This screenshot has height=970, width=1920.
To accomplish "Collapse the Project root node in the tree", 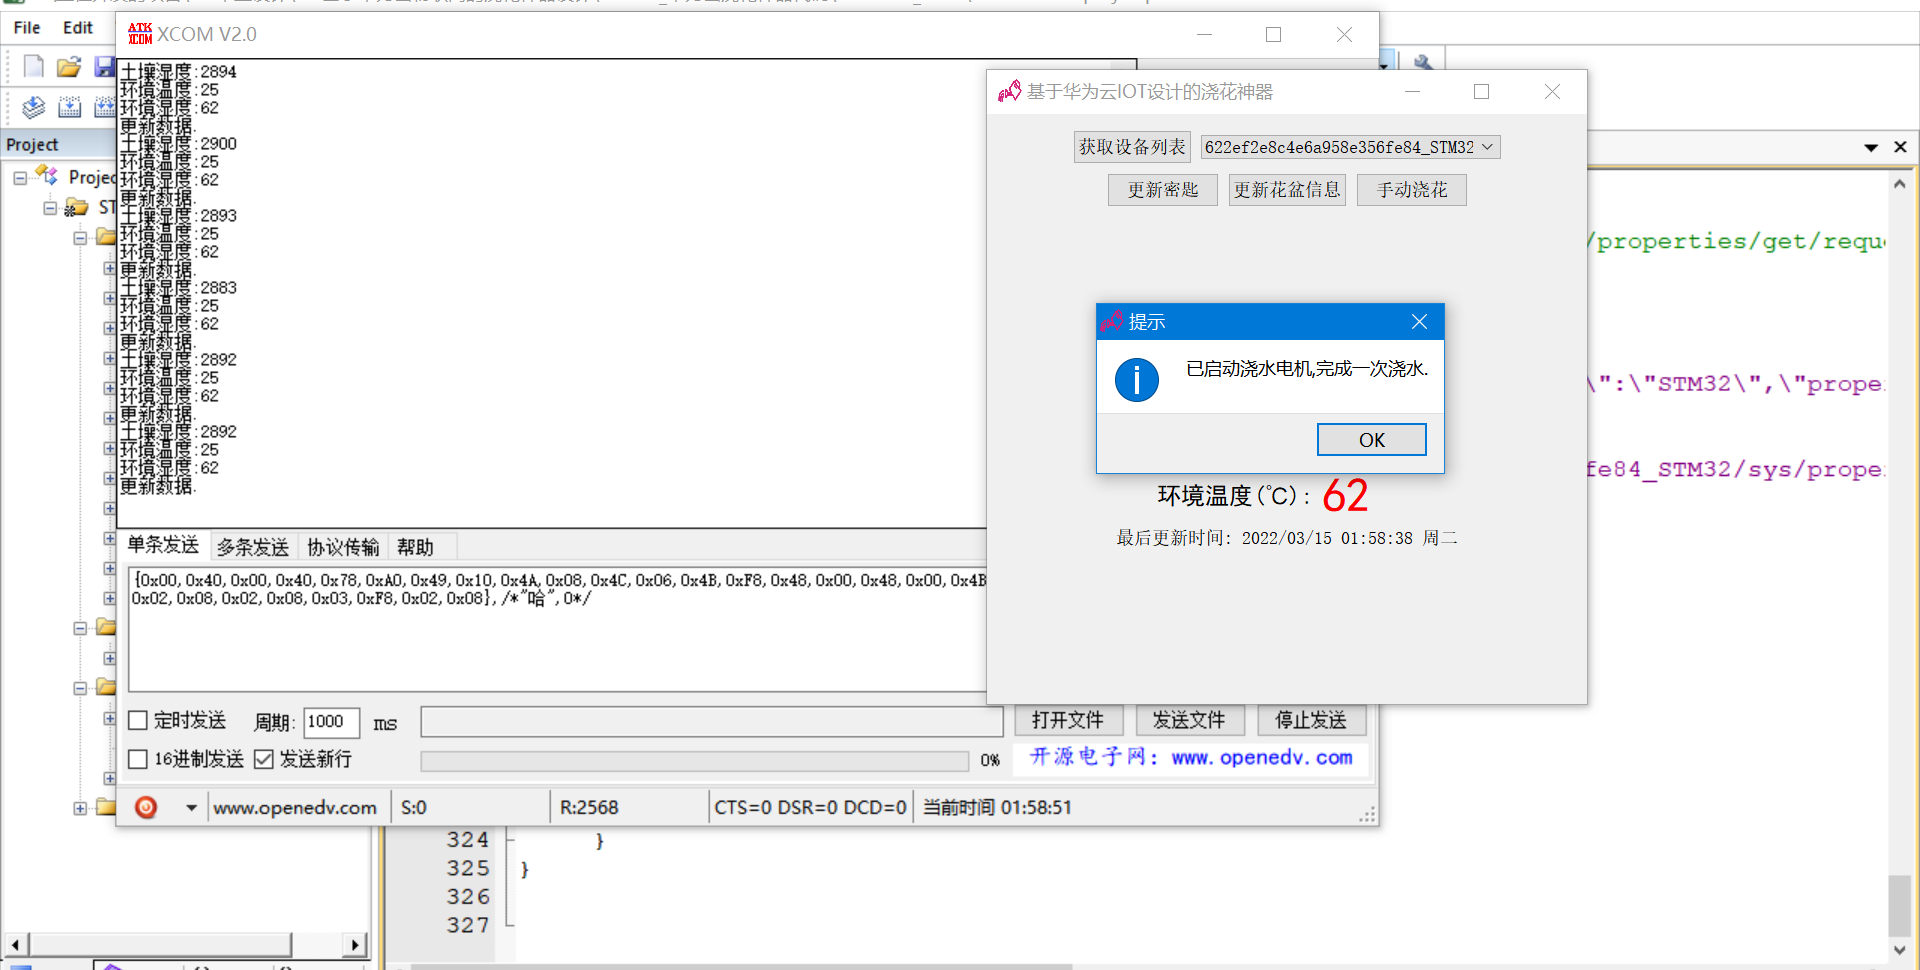I will click(21, 177).
